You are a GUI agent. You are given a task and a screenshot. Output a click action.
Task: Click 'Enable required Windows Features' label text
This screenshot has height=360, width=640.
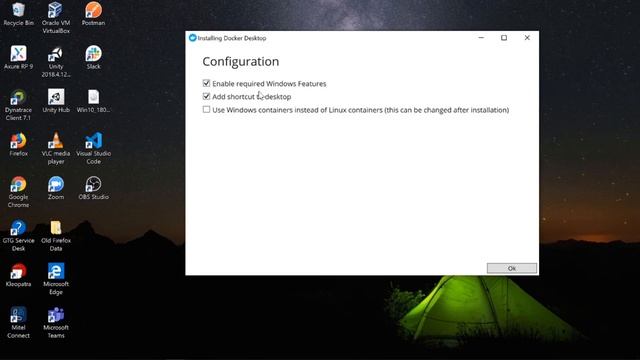(269, 84)
